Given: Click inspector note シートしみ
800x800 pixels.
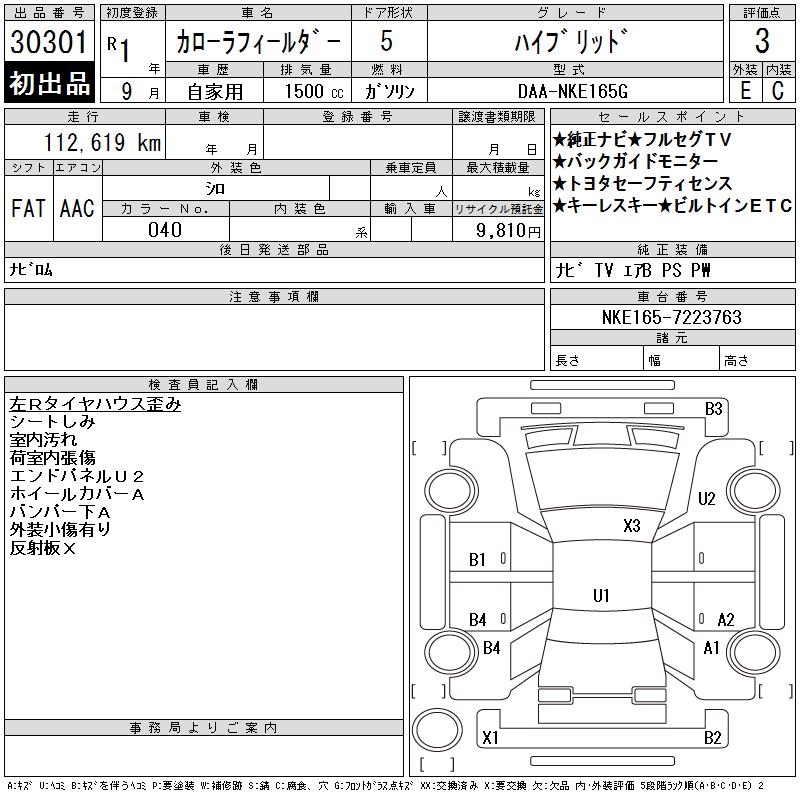Looking at the screenshot, I should point(53,422).
